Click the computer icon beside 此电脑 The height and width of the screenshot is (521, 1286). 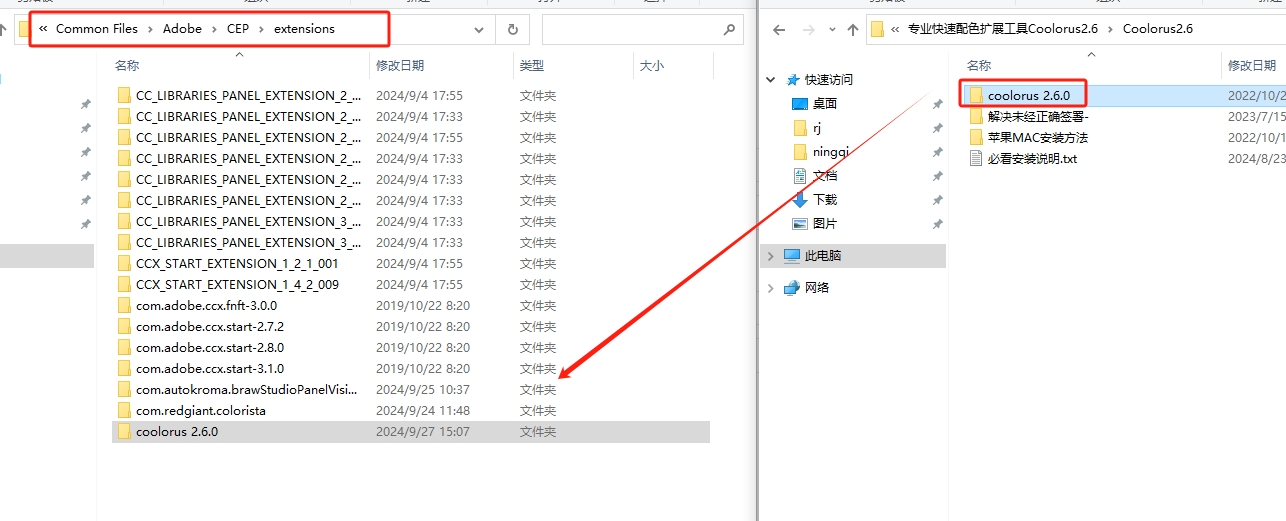pyautogui.click(x=792, y=255)
